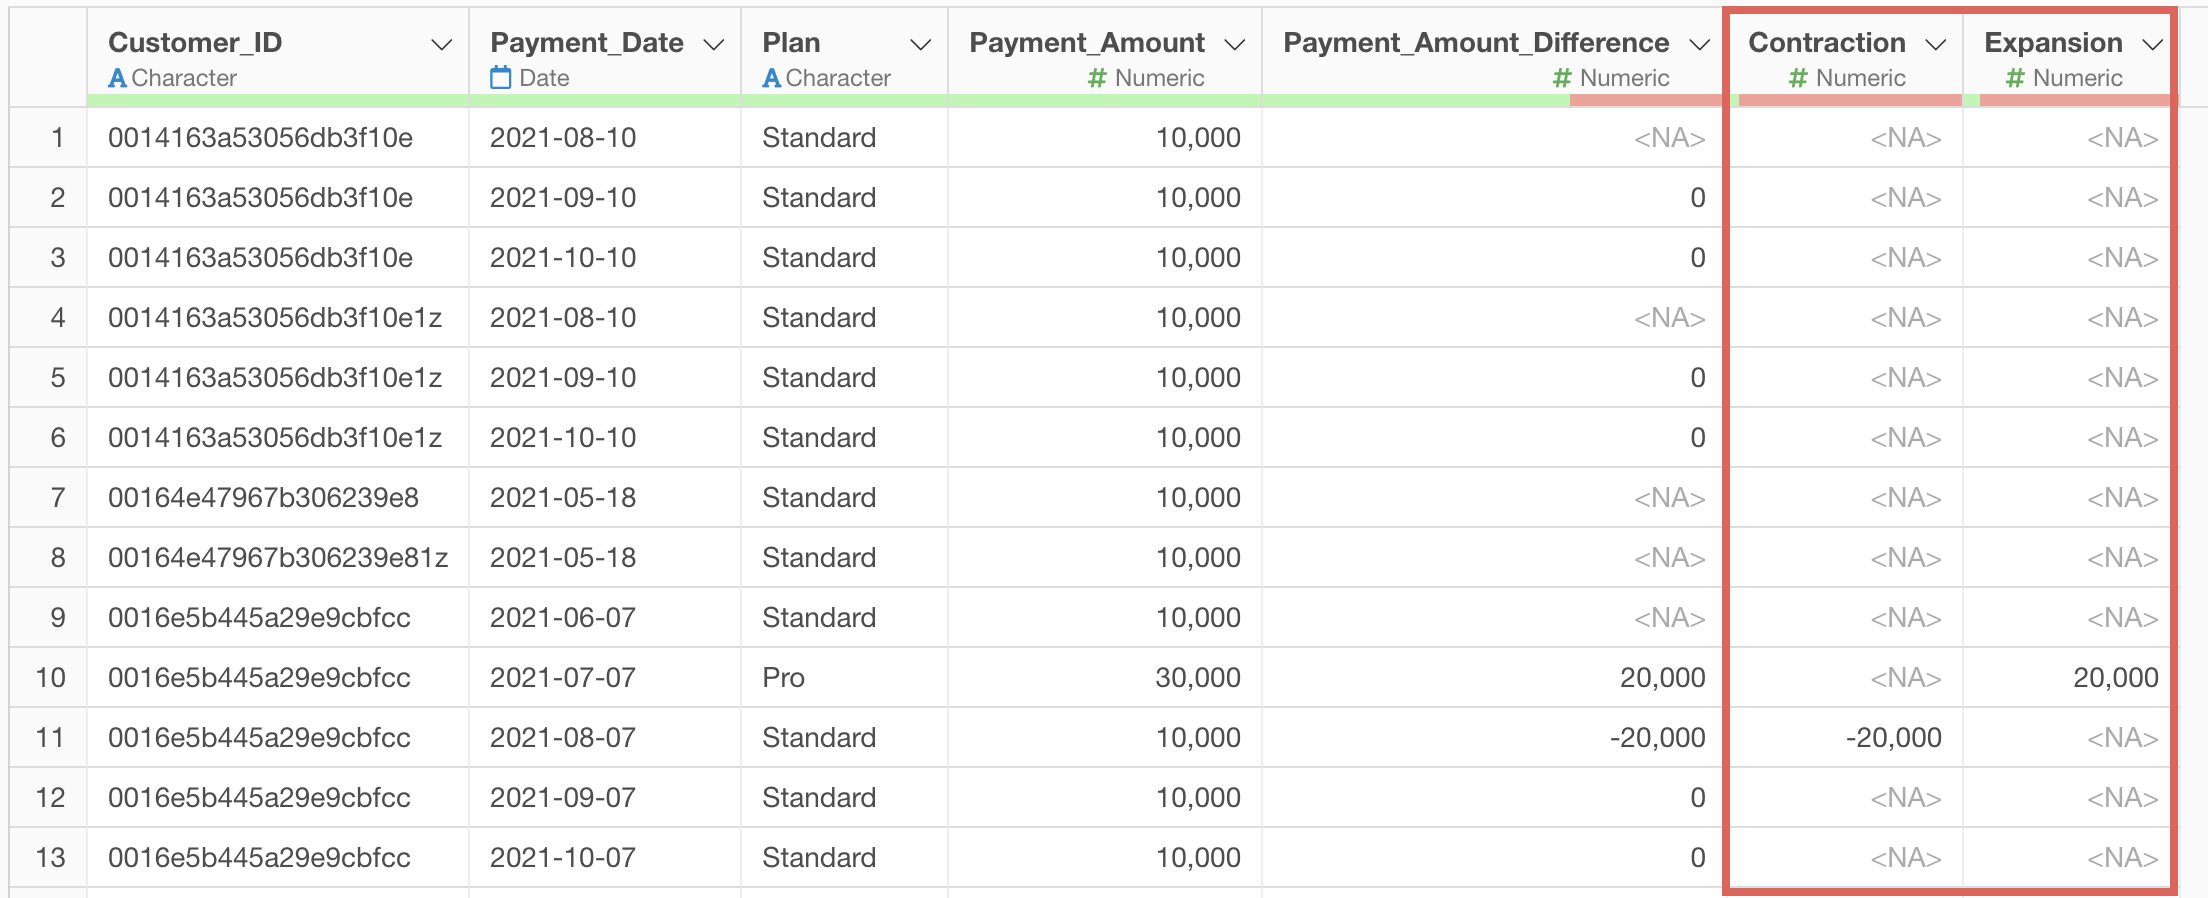The image size is (2208, 898).
Task: Open the Expansion column dropdown chevron
Action: pyautogui.click(x=2153, y=45)
